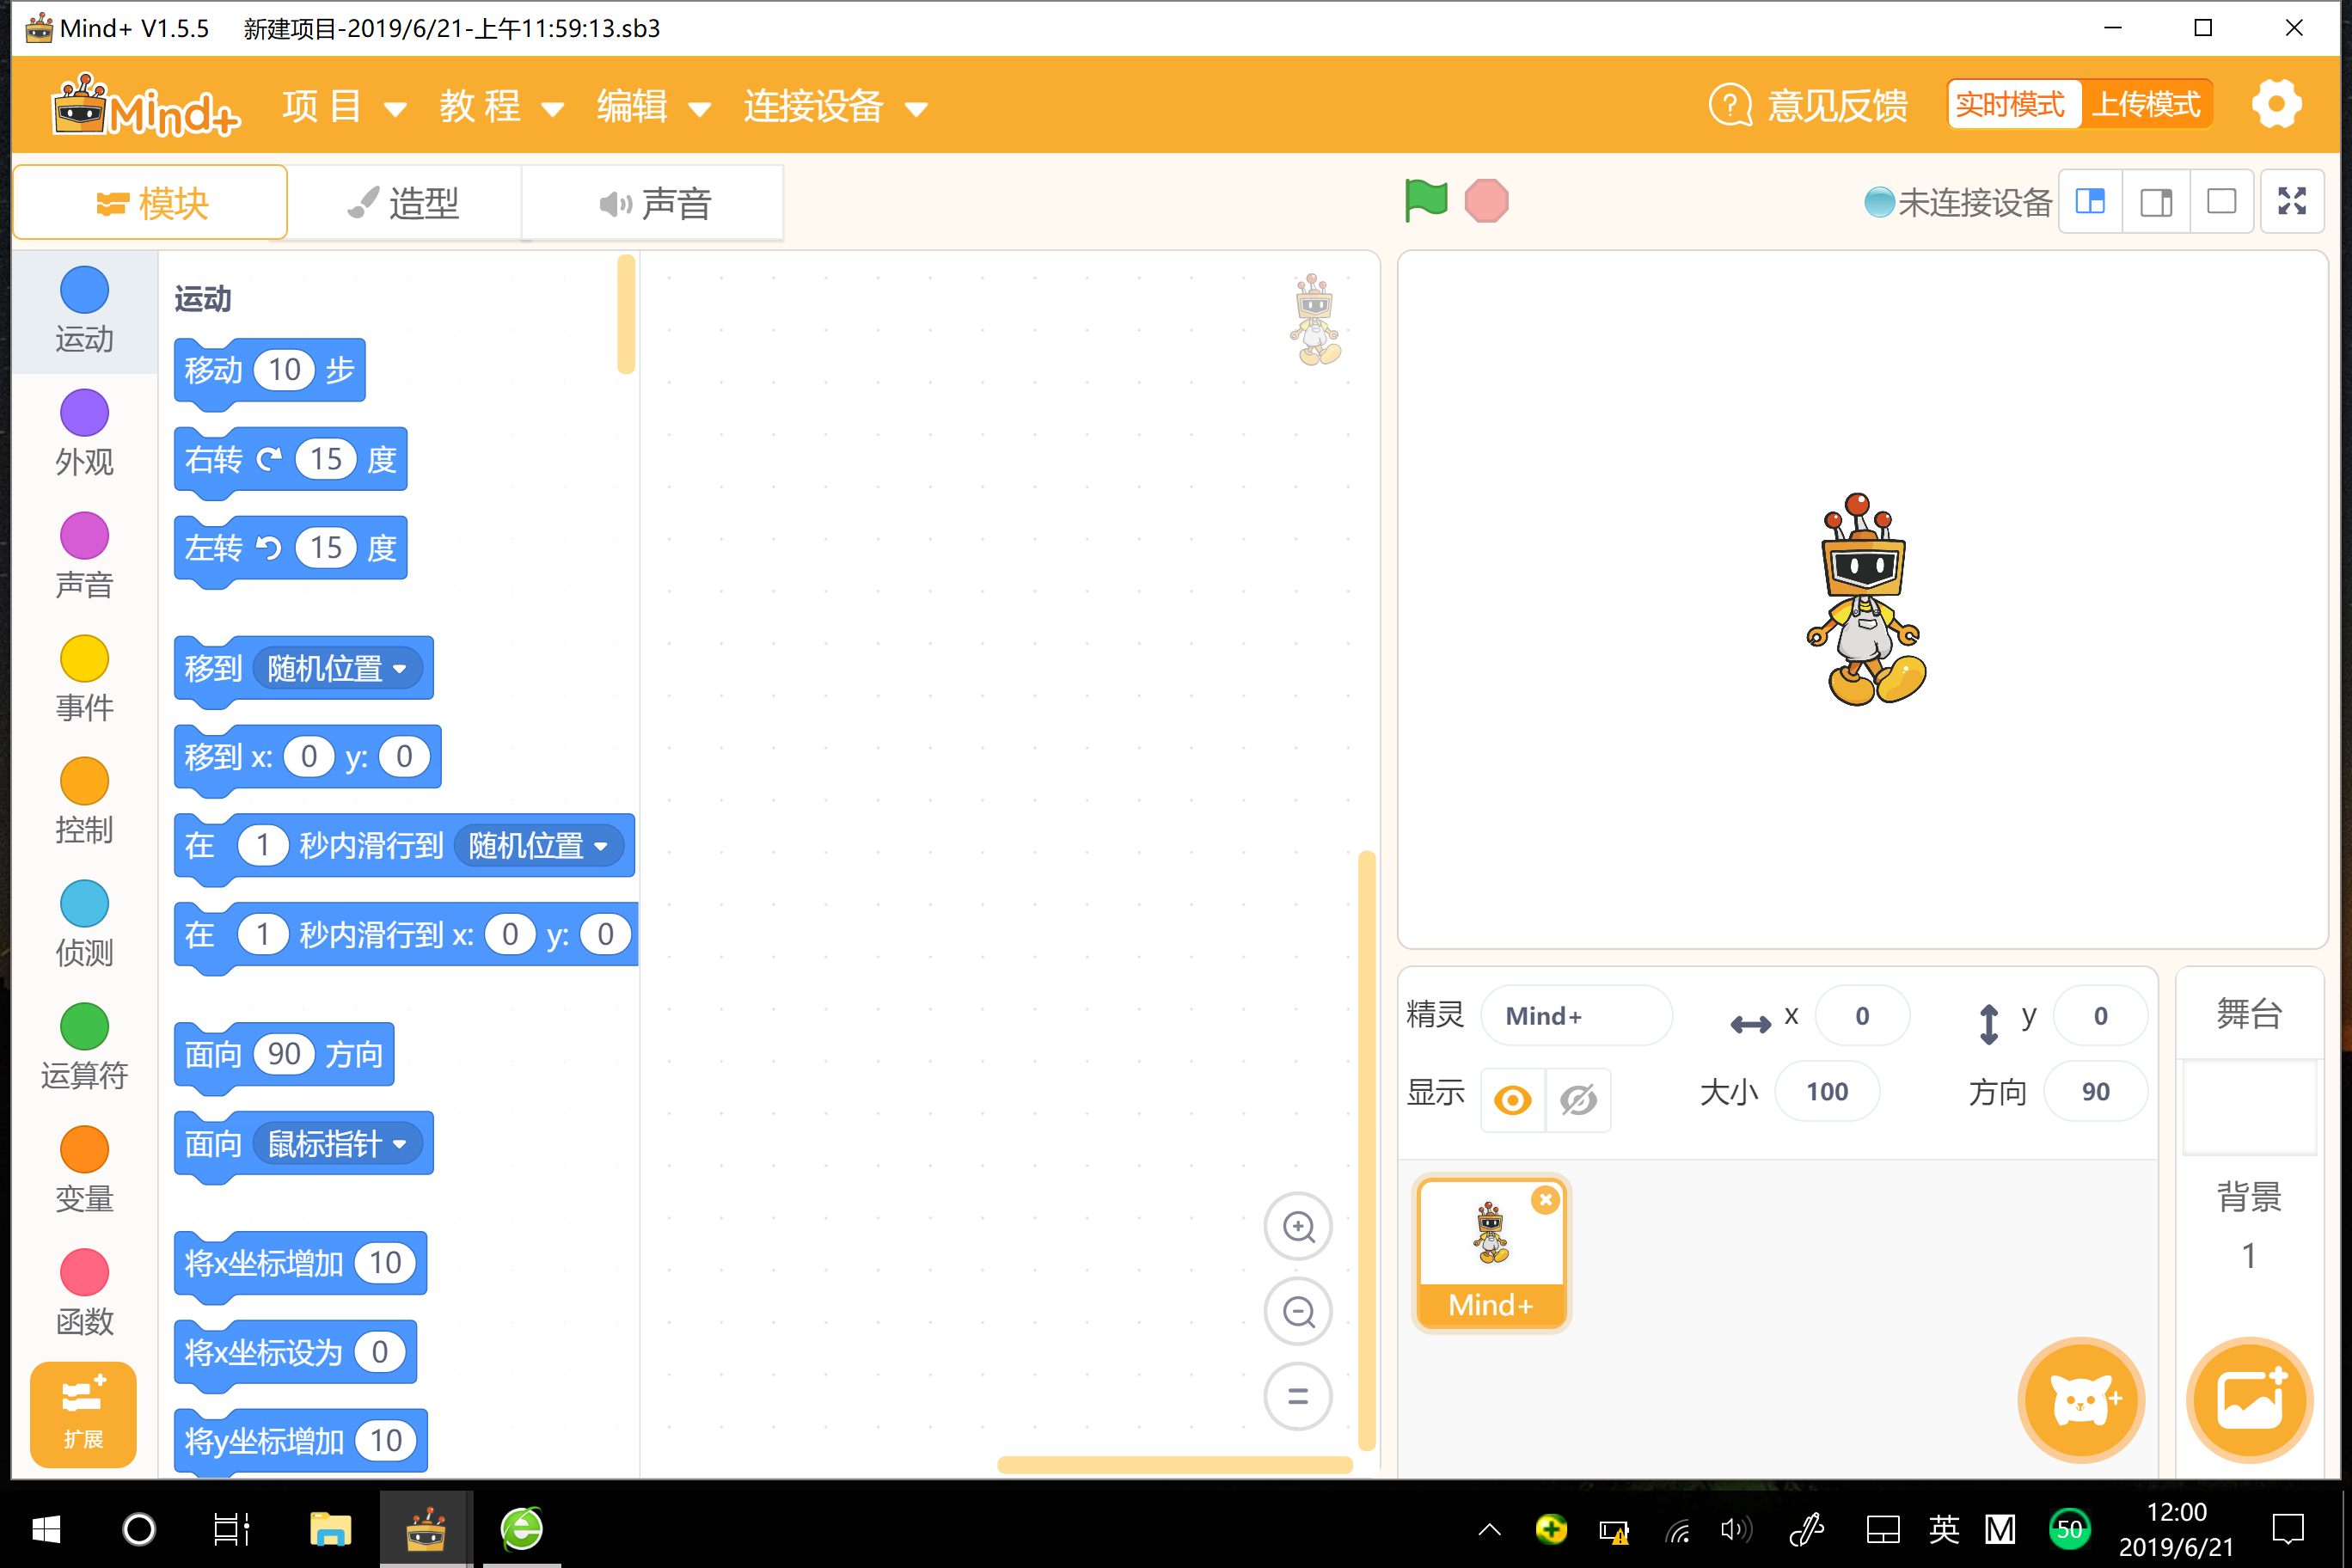Expand 鼠标指针 dropdown in 面向 block
The image size is (2352, 1568).
tap(336, 1143)
